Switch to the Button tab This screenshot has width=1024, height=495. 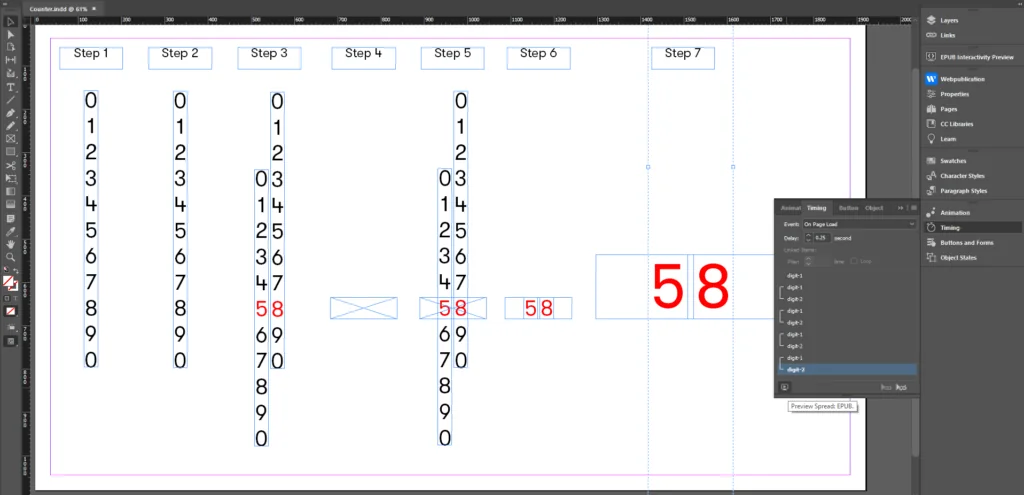pyautogui.click(x=848, y=208)
